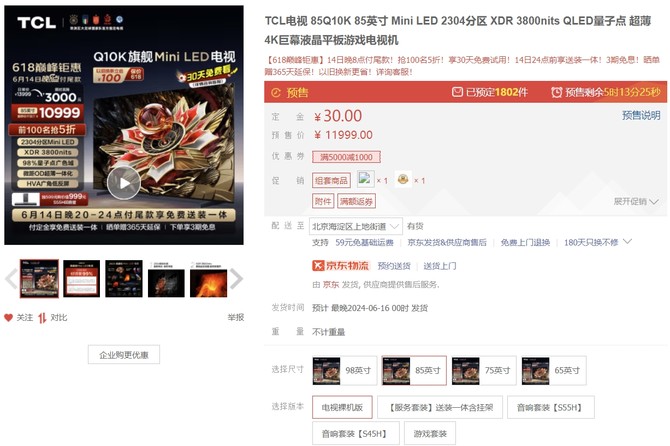Select the 电视裸机版 version
Viewport: 670px width, 446px height.
pos(342,408)
